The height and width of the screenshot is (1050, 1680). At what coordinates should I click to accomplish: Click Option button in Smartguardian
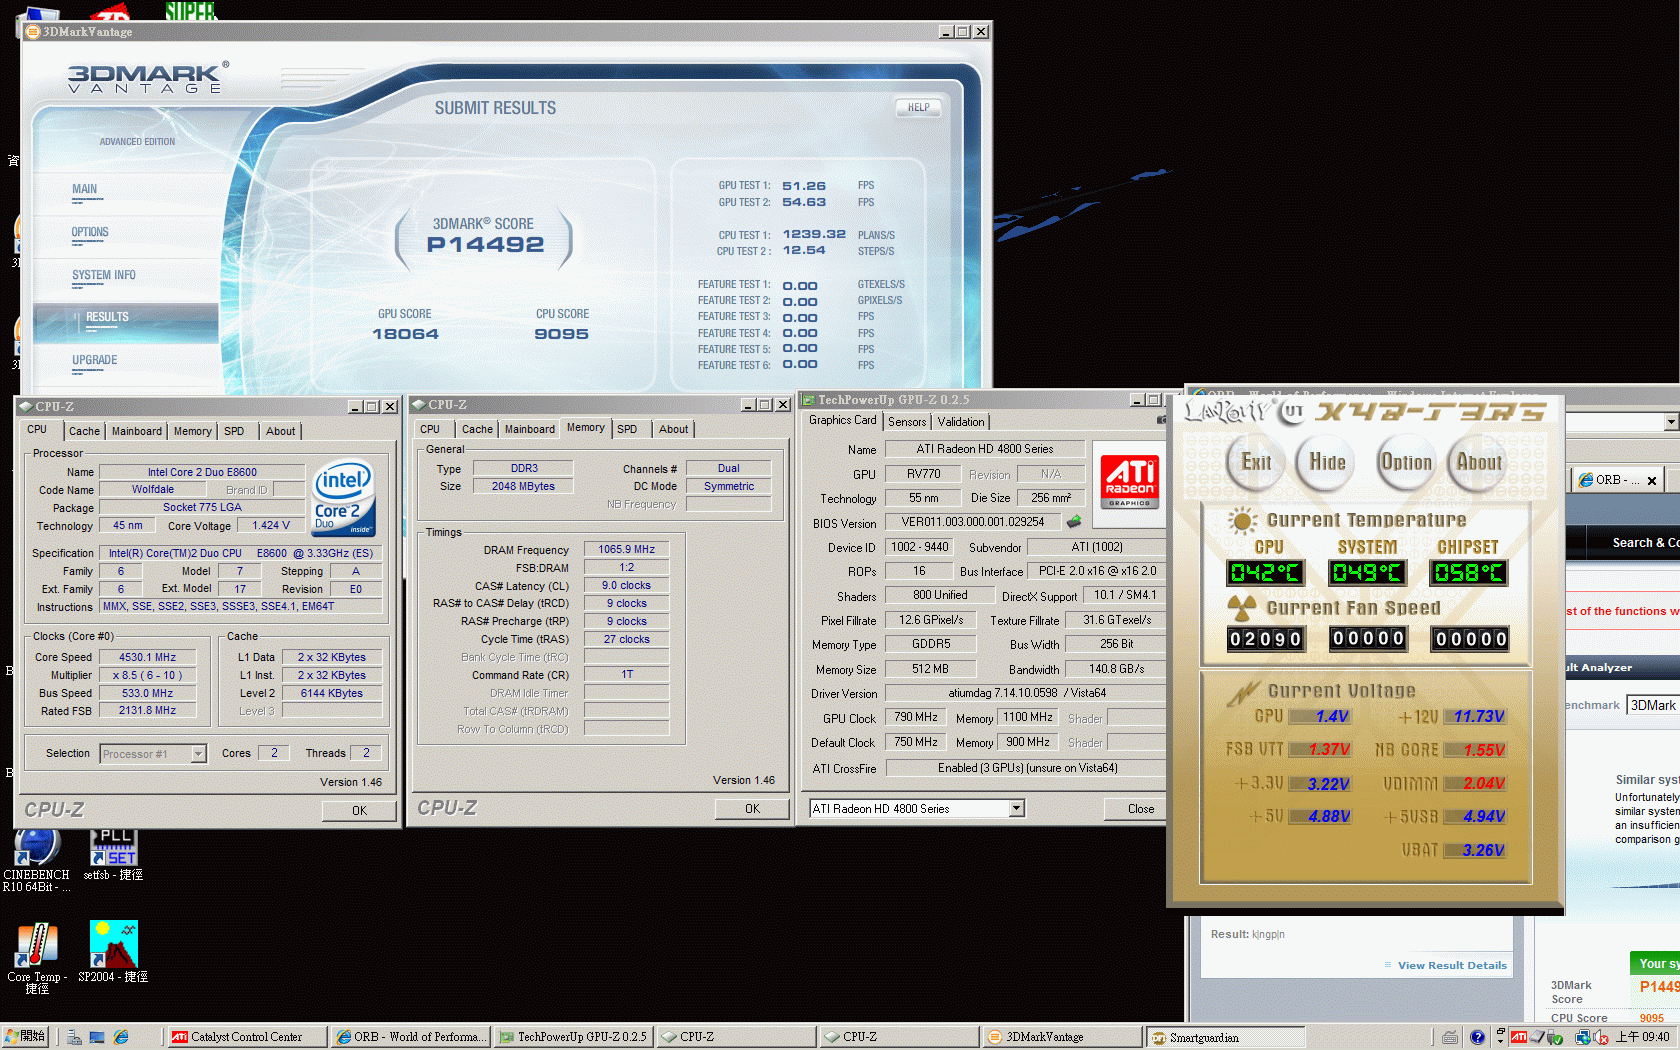pos(1406,462)
